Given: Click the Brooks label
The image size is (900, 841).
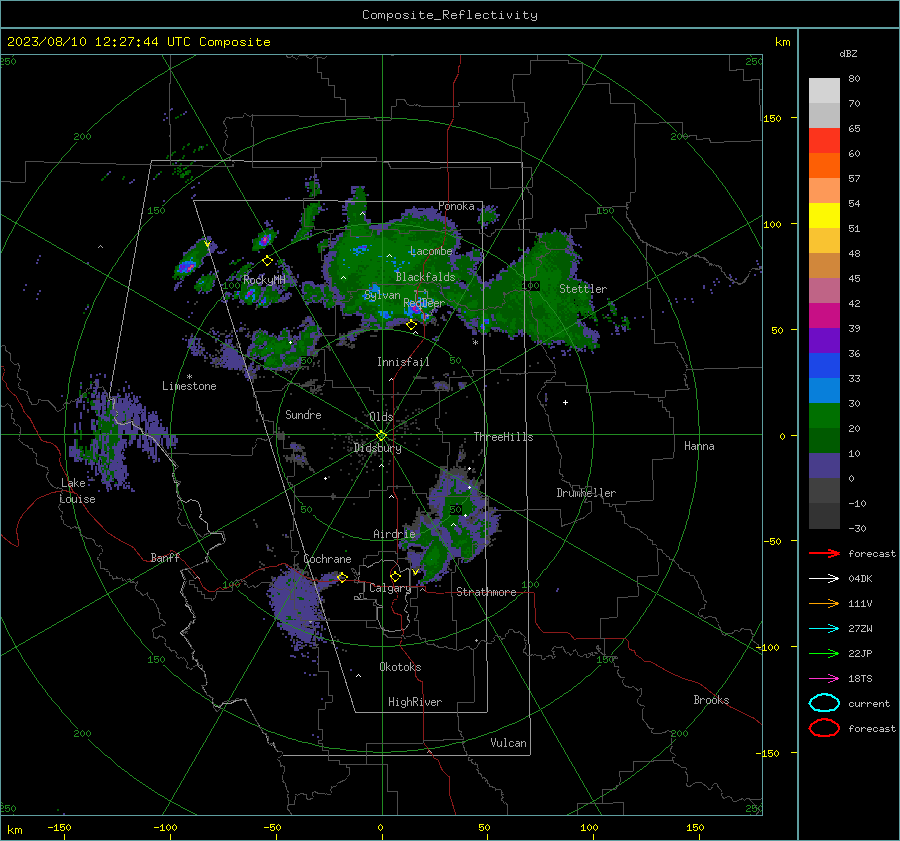Looking at the screenshot, I should tap(711, 700).
